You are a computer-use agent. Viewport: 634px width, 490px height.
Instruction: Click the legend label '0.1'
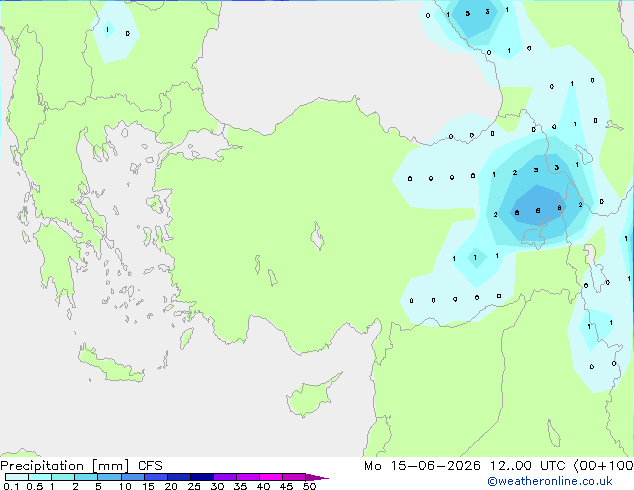click(x=11, y=486)
